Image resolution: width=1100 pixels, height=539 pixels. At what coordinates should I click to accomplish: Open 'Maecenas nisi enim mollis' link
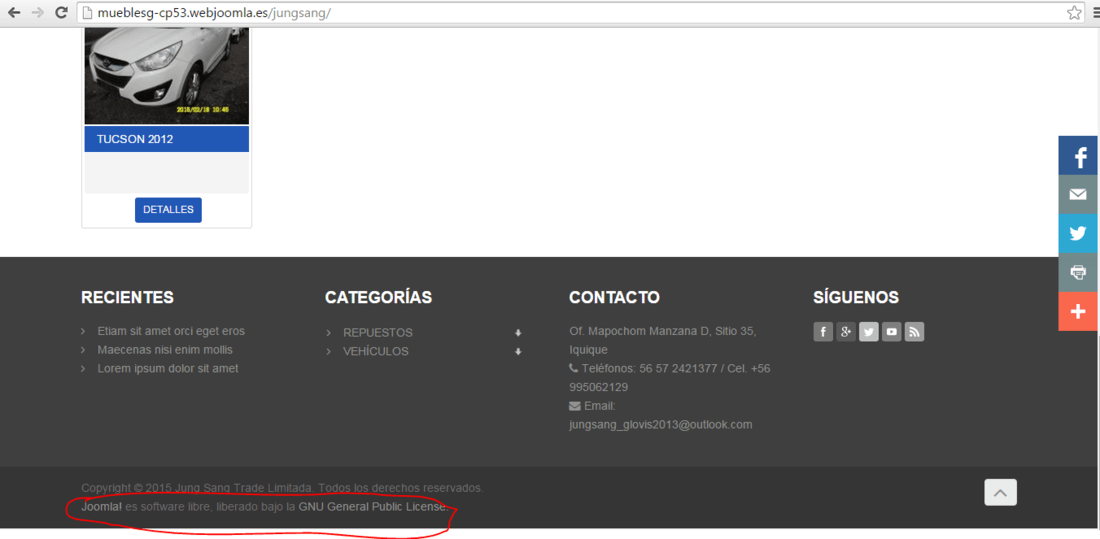[x=165, y=350]
